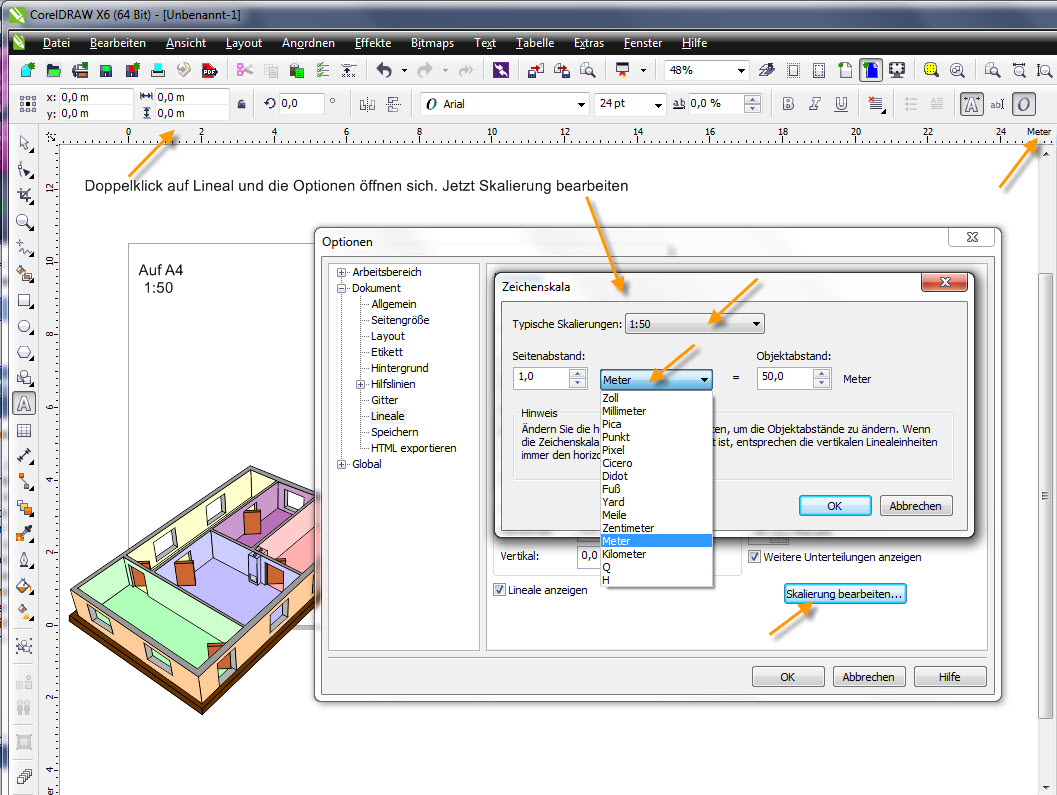Click the Underline formatting icon
Image resolution: width=1057 pixels, height=795 pixels.
(x=841, y=104)
